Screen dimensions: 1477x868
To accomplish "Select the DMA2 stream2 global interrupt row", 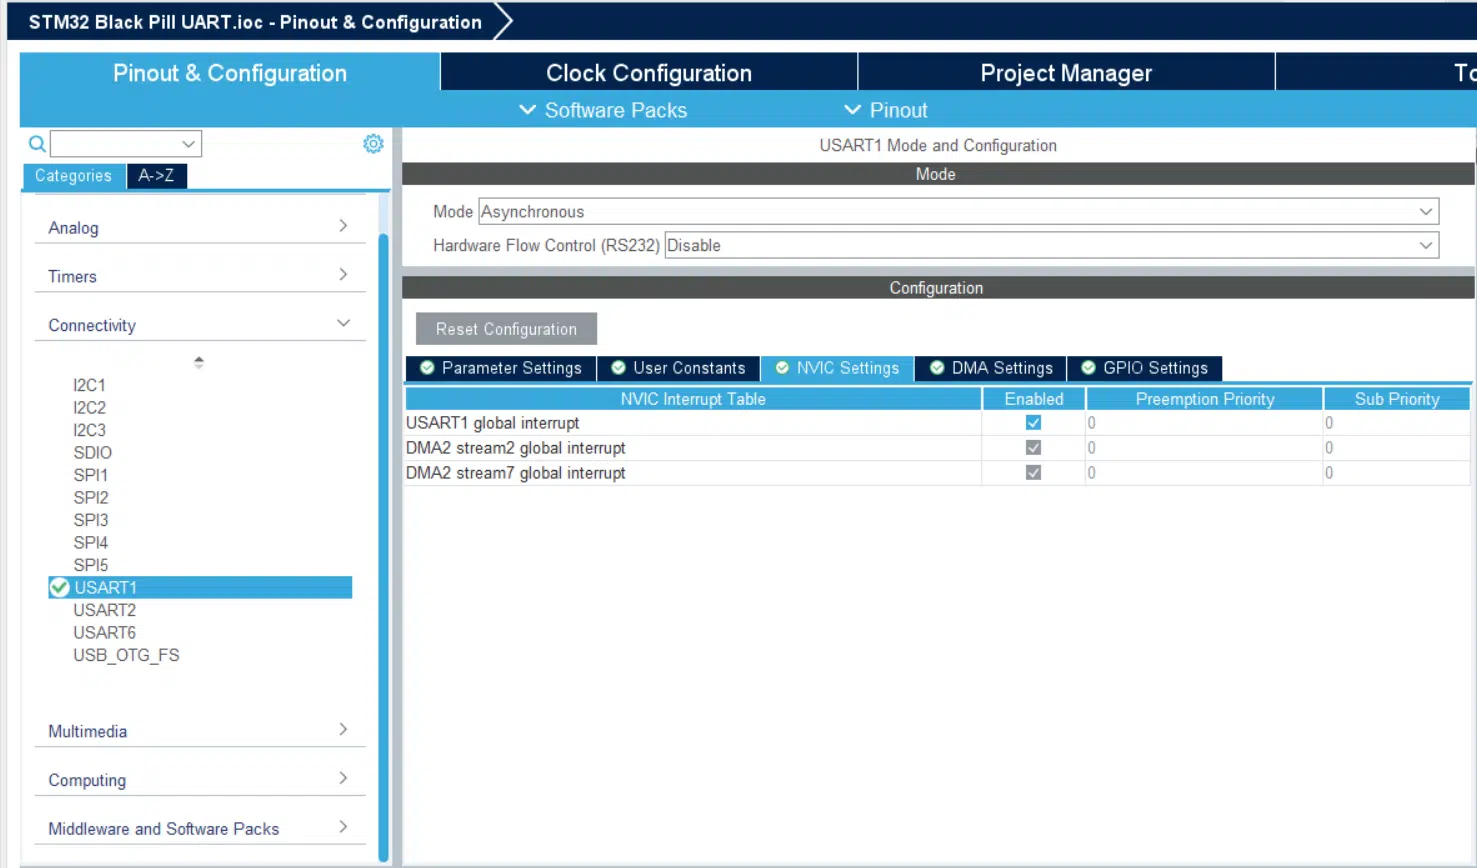I will [x=937, y=448].
